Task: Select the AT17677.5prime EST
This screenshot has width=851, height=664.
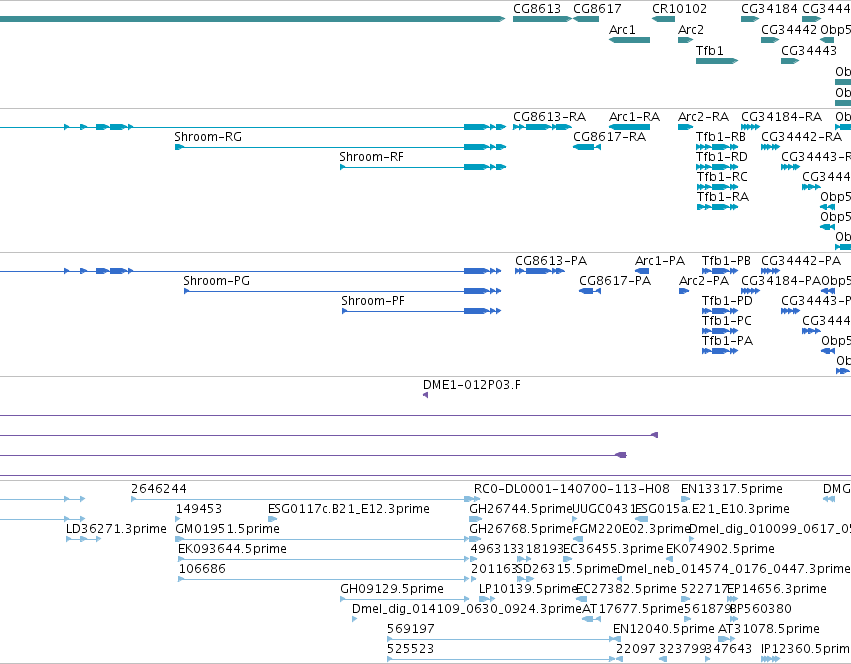Action: [x=592, y=619]
